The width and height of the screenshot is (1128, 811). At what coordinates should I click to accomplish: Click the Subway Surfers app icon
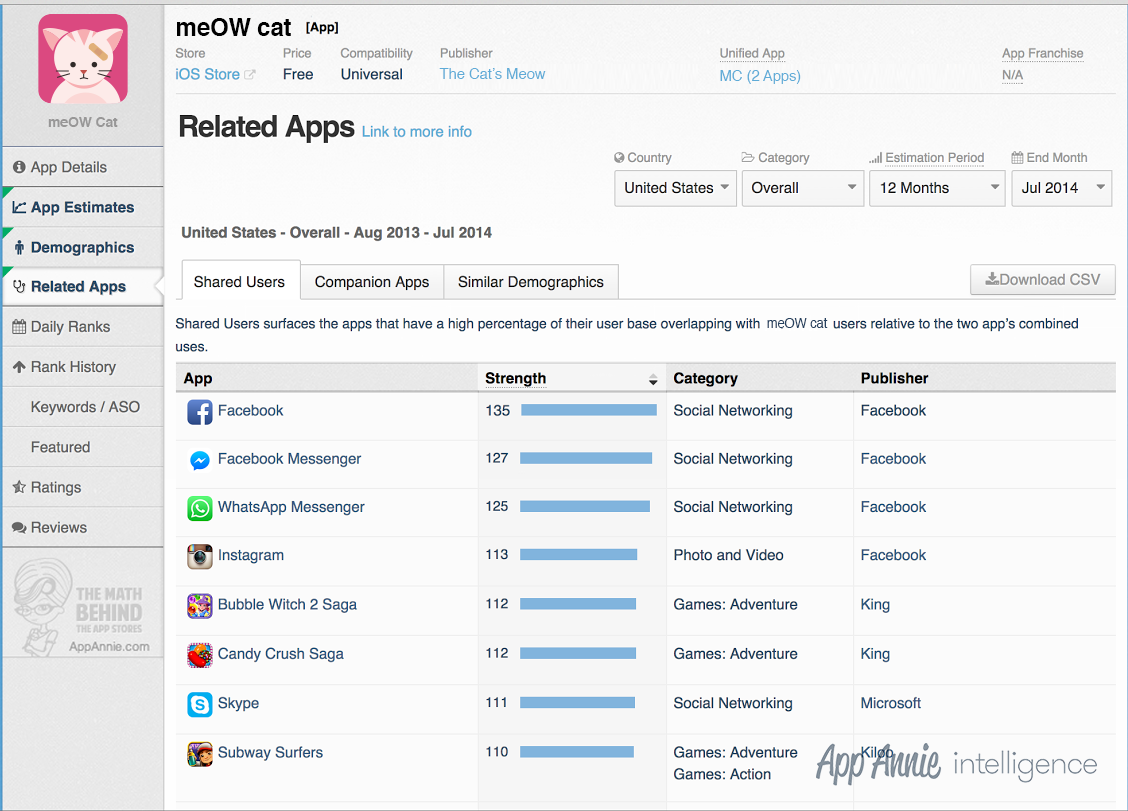tap(199, 754)
